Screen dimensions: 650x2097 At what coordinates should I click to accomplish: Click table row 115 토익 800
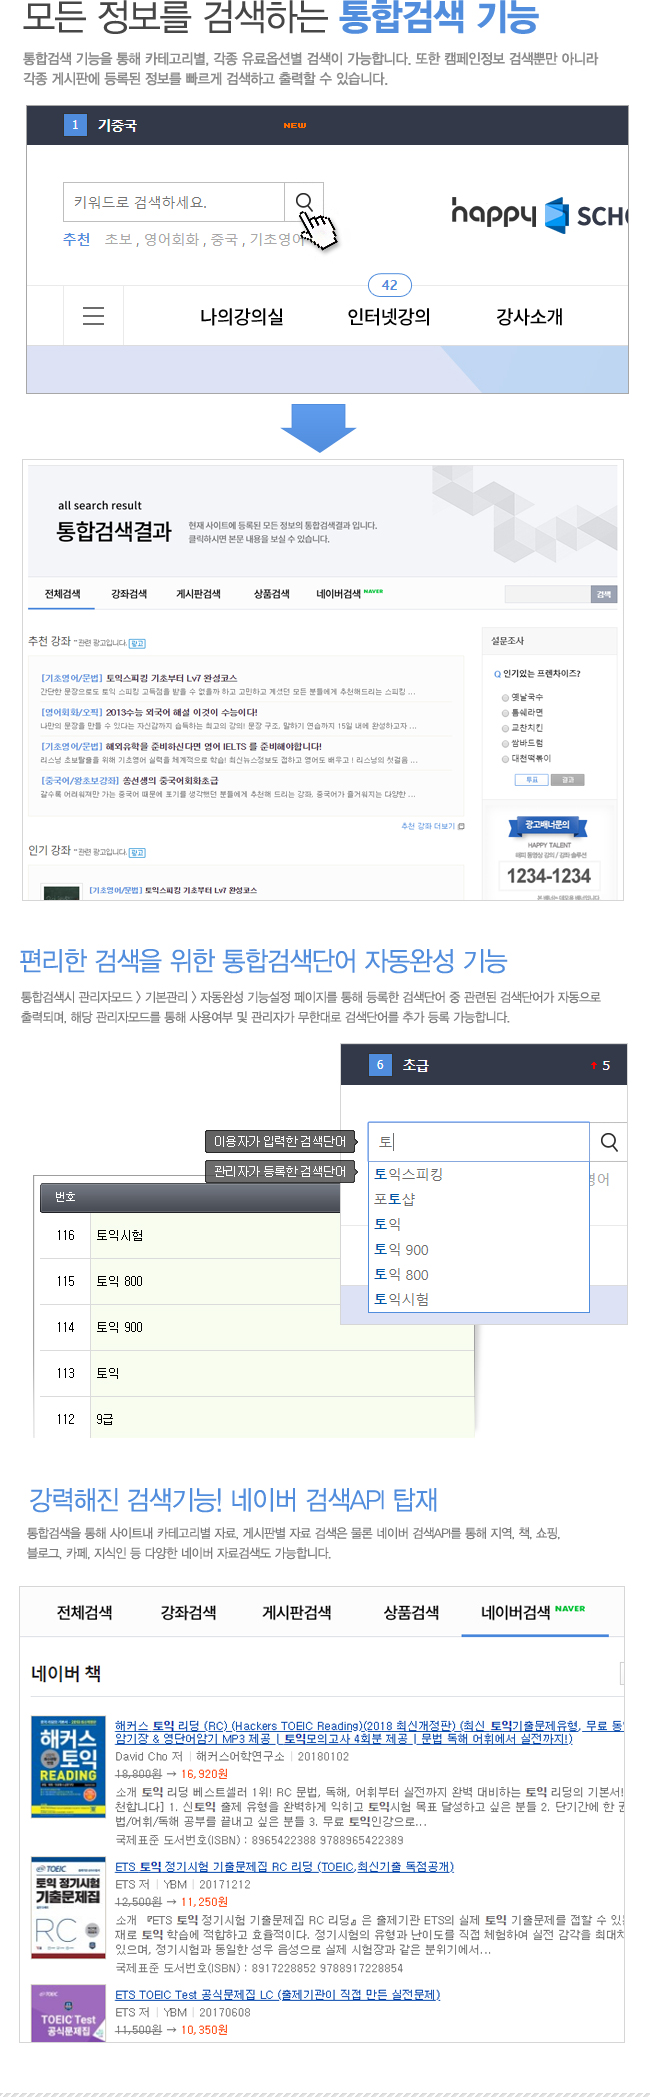pos(256,1281)
